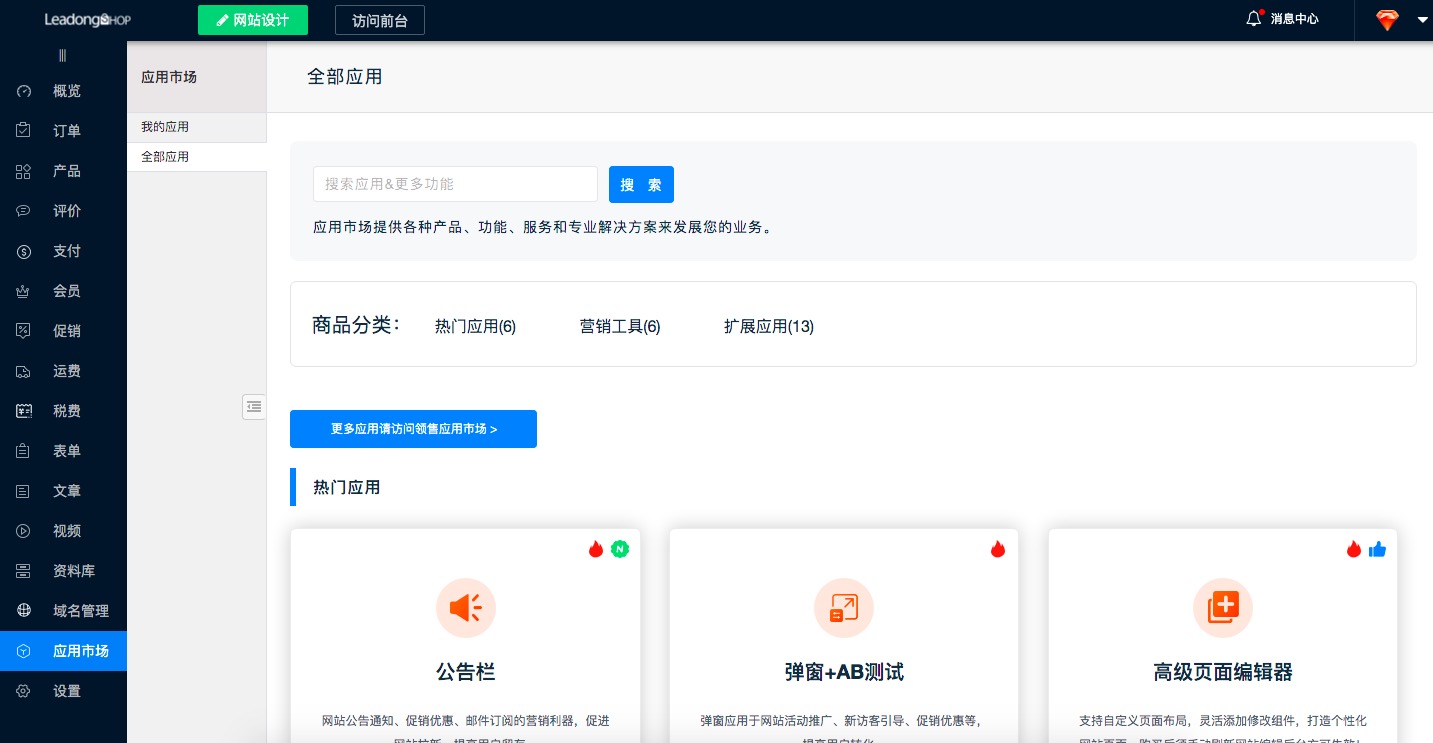The image size is (1433, 743).
Task: Click the green 网站设计 button
Action: 252,20
